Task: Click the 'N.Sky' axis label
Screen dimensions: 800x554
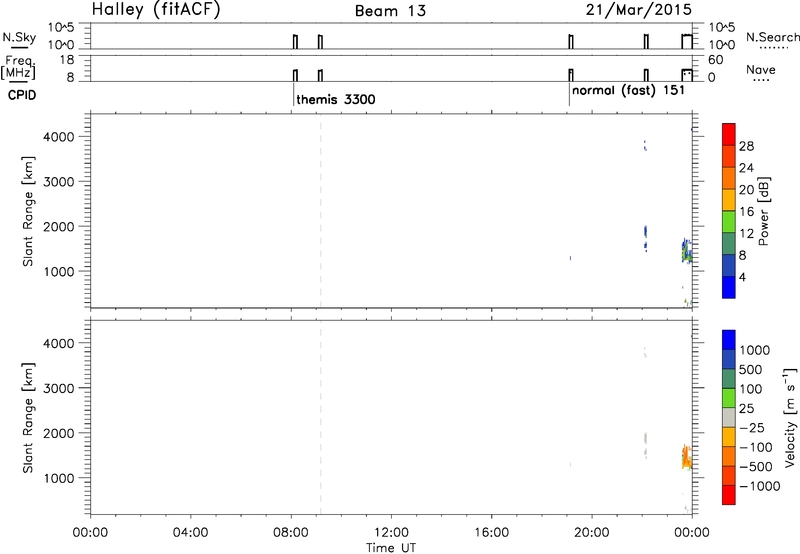Action: tap(19, 38)
